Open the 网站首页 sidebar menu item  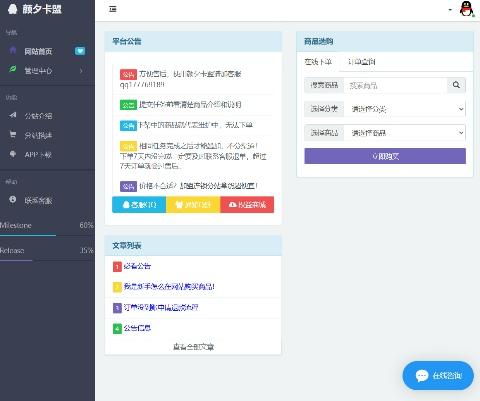pyautogui.click(x=38, y=51)
